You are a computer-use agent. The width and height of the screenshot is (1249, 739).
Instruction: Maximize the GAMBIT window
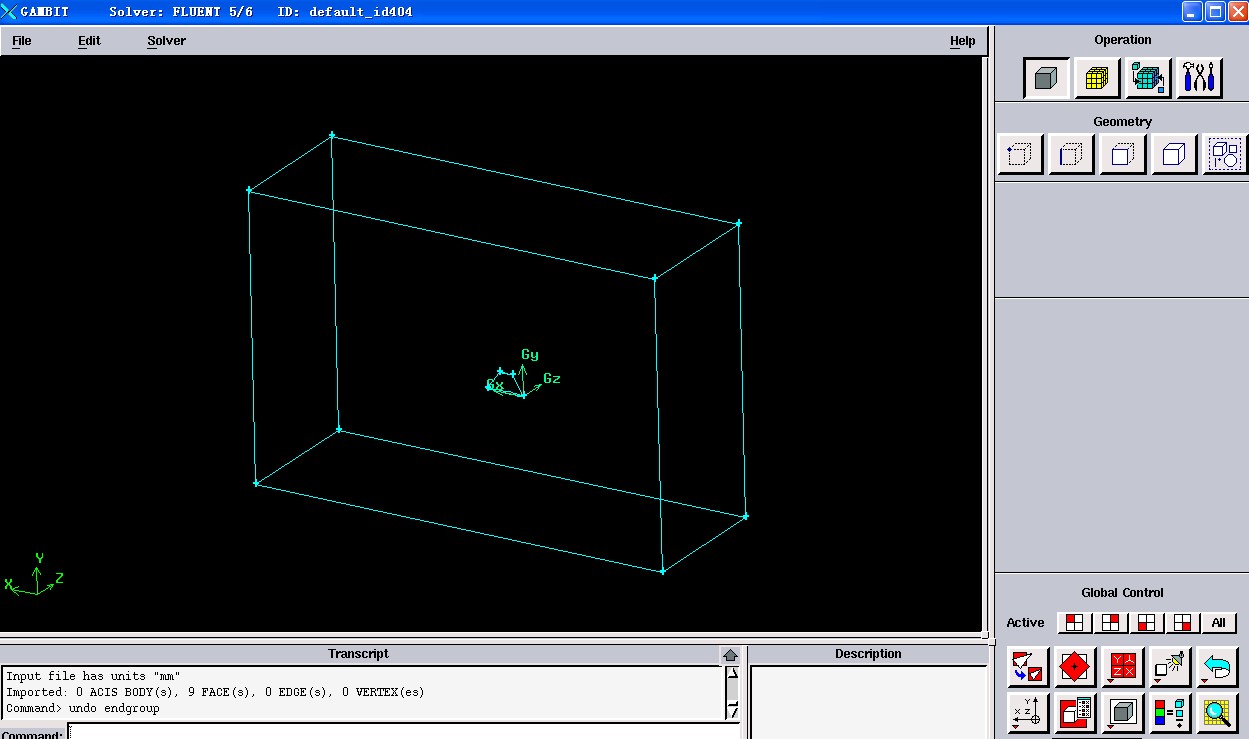click(x=1215, y=12)
